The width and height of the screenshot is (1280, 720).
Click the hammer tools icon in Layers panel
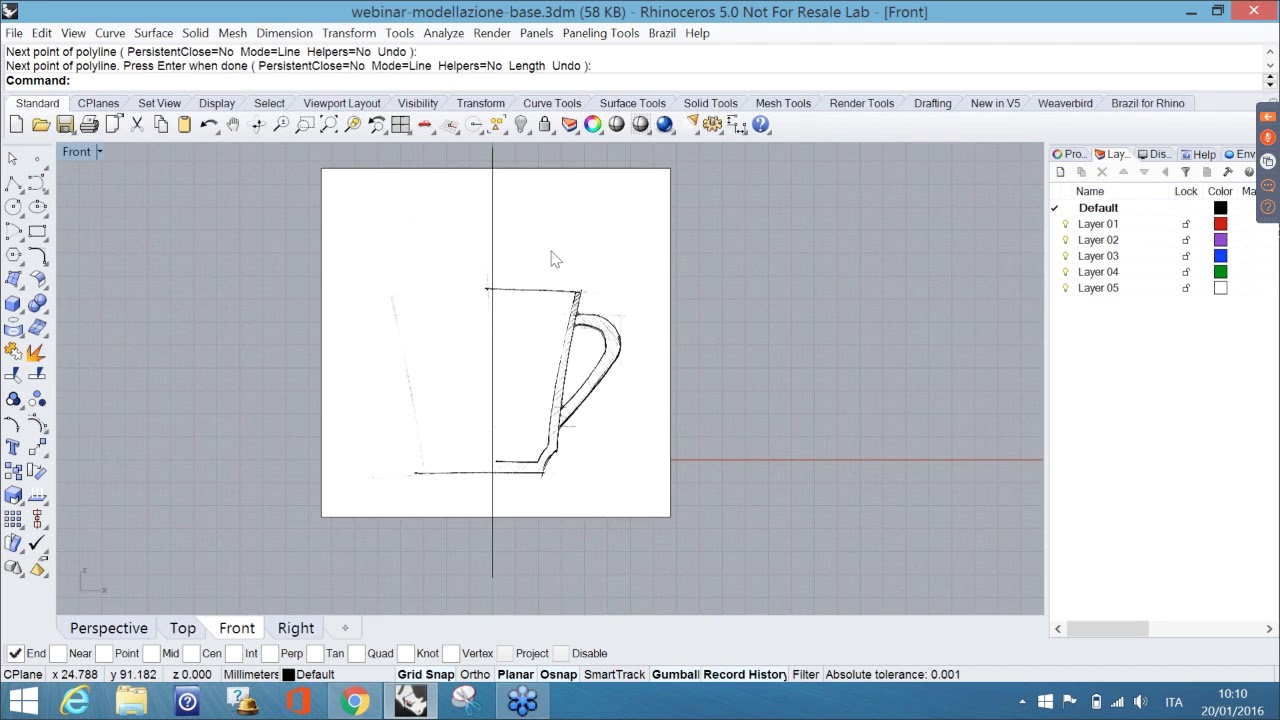pyautogui.click(x=1228, y=172)
